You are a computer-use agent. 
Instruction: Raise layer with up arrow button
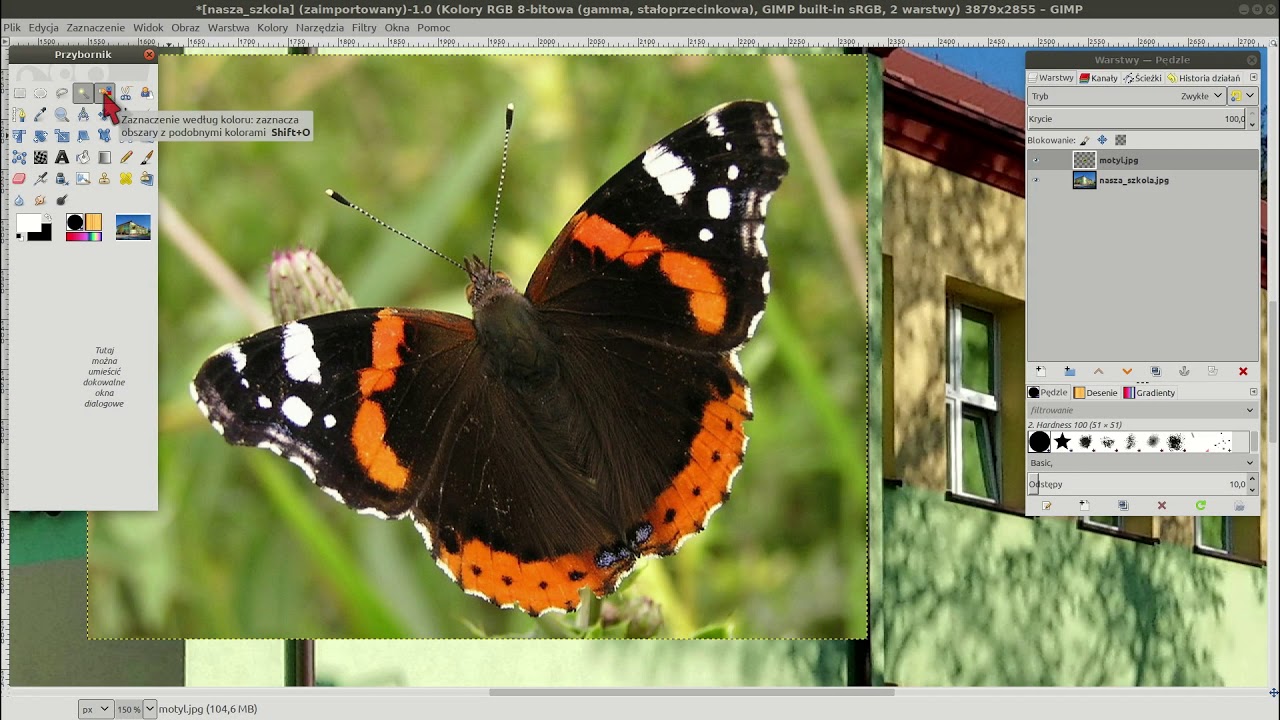tap(1099, 372)
